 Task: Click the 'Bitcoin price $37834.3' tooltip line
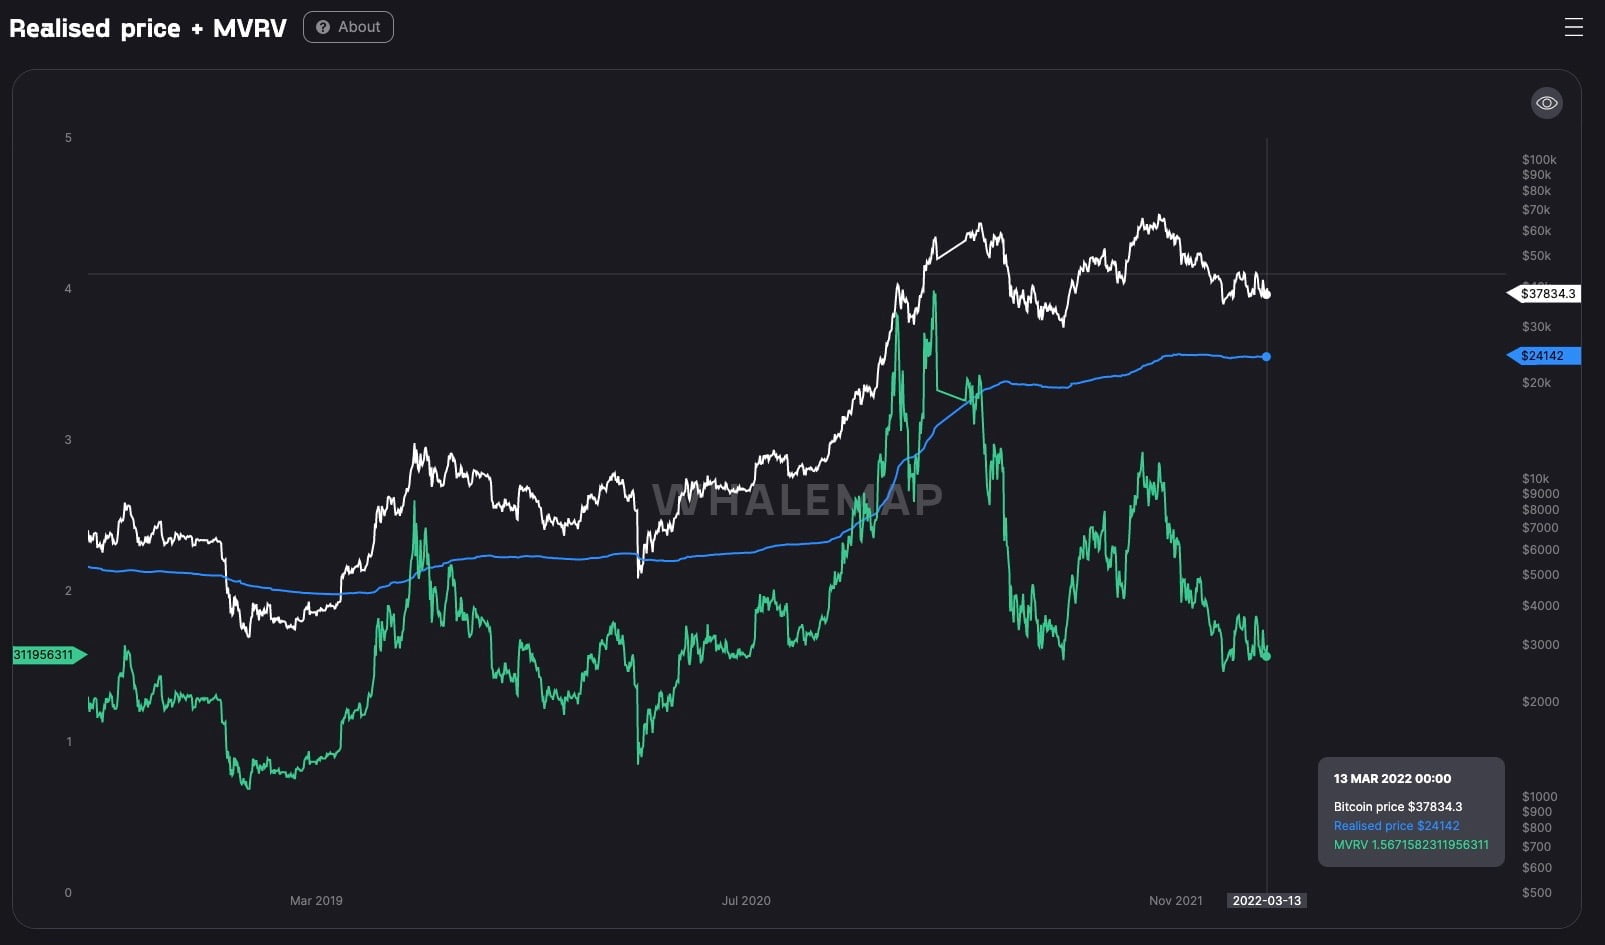coord(1397,807)
